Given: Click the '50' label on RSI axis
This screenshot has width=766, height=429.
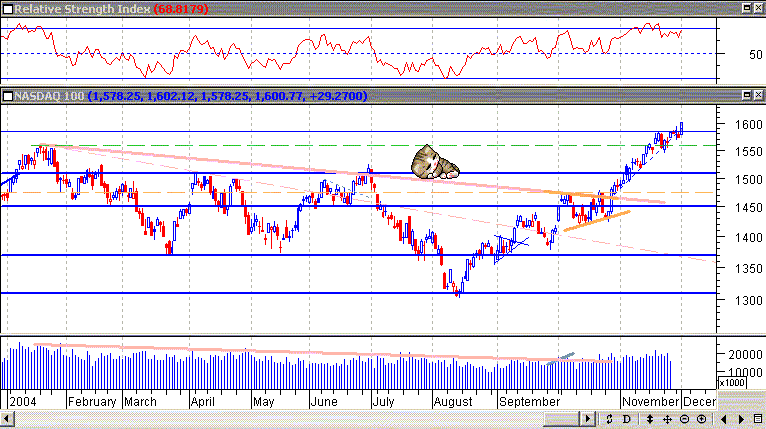Looking at the screenshot, I should 756,55.
